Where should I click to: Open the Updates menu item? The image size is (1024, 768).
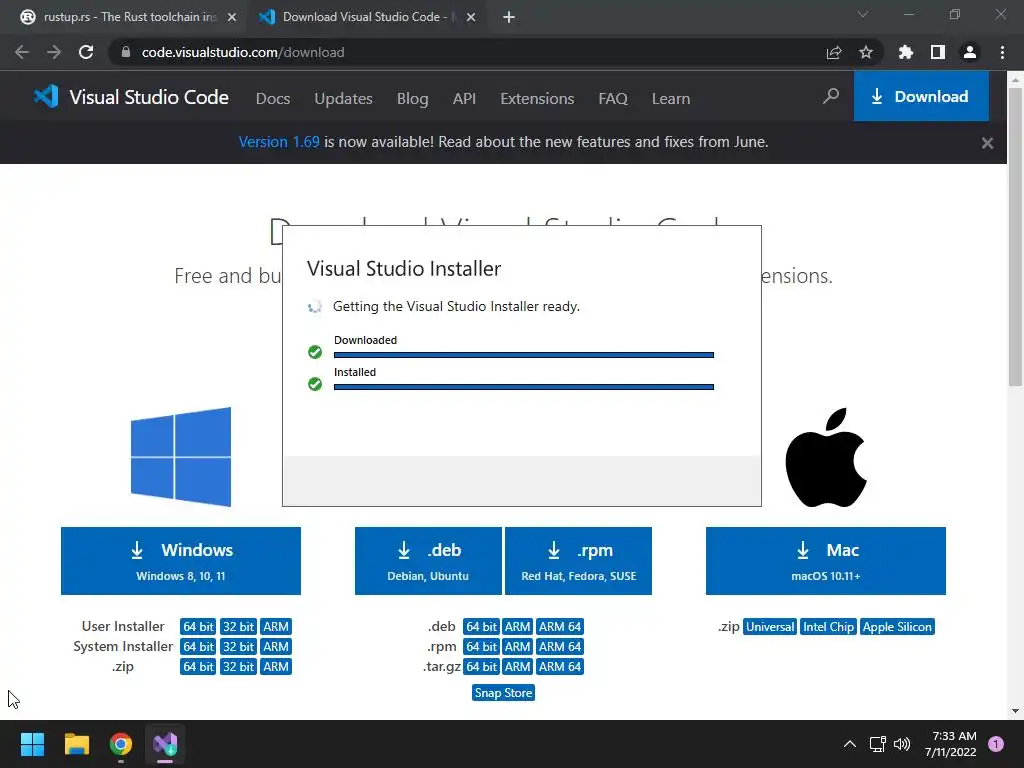click(x=344, y=99)
